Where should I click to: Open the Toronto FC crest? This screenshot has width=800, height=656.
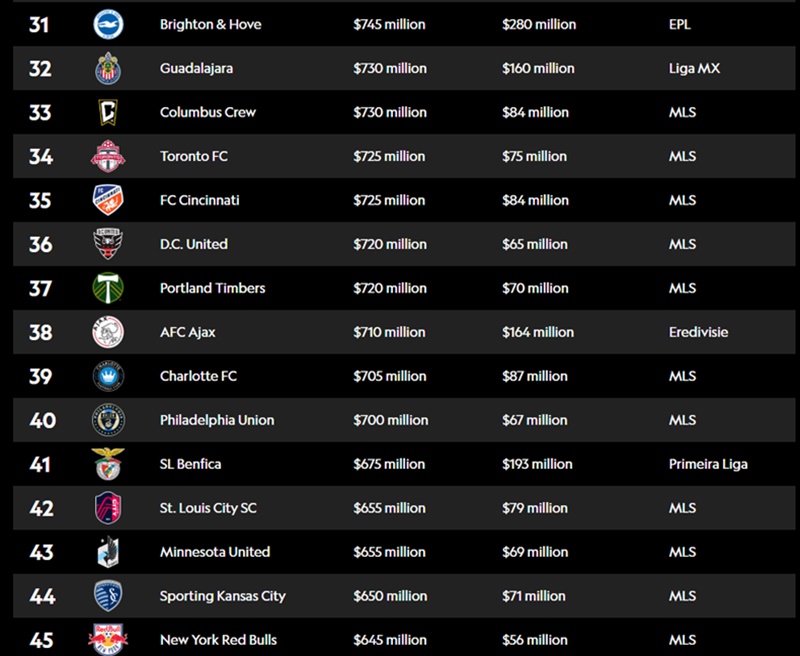pyautogui.click(x=108, y=156)
